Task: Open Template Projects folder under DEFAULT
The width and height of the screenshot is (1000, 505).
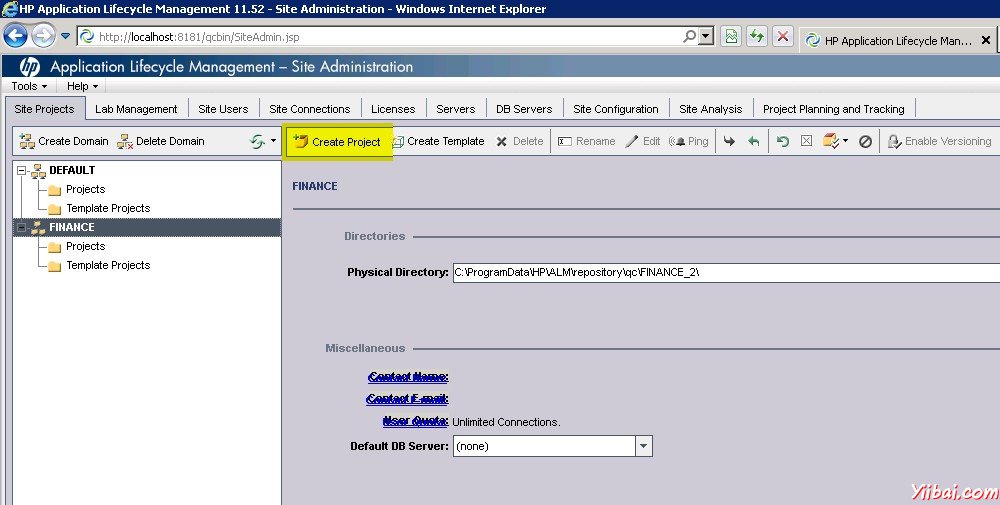Action: 108,209
